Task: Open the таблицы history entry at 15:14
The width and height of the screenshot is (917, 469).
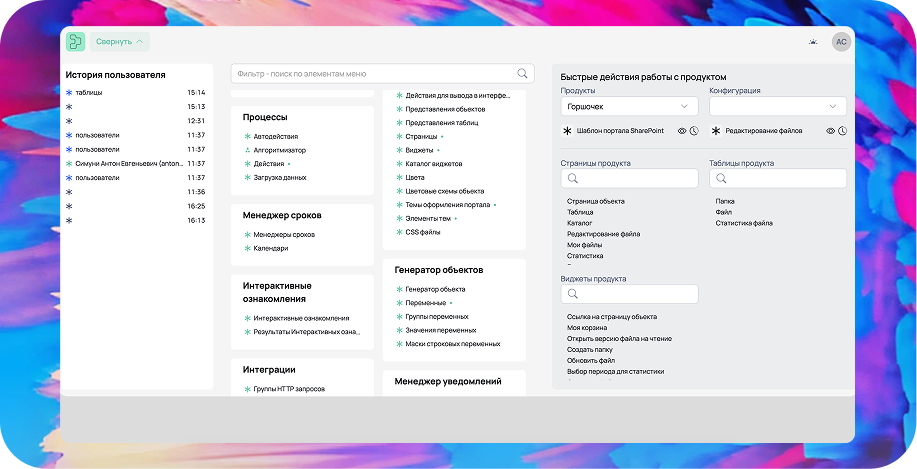Action: tap(88, 92)
